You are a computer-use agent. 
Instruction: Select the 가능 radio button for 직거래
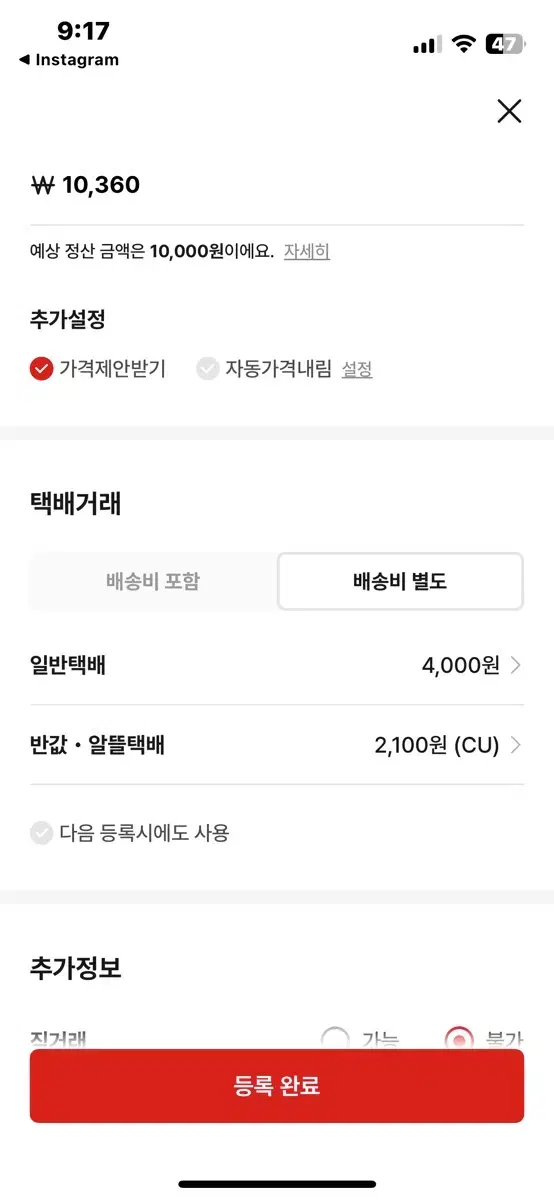tap(336, 1040)
